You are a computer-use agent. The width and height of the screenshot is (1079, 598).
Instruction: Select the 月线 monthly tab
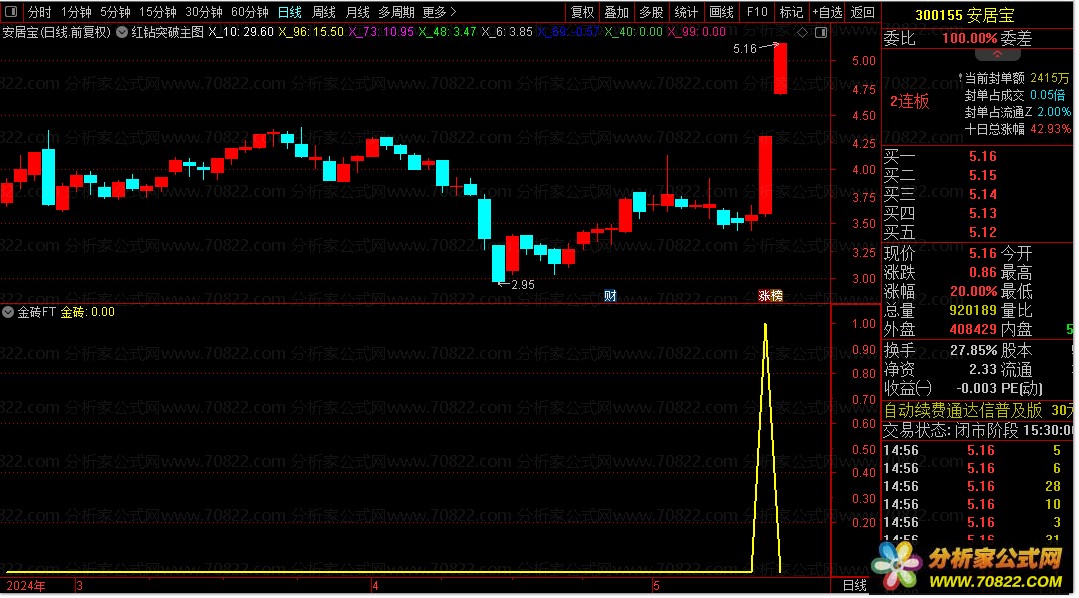click(357, 12)
